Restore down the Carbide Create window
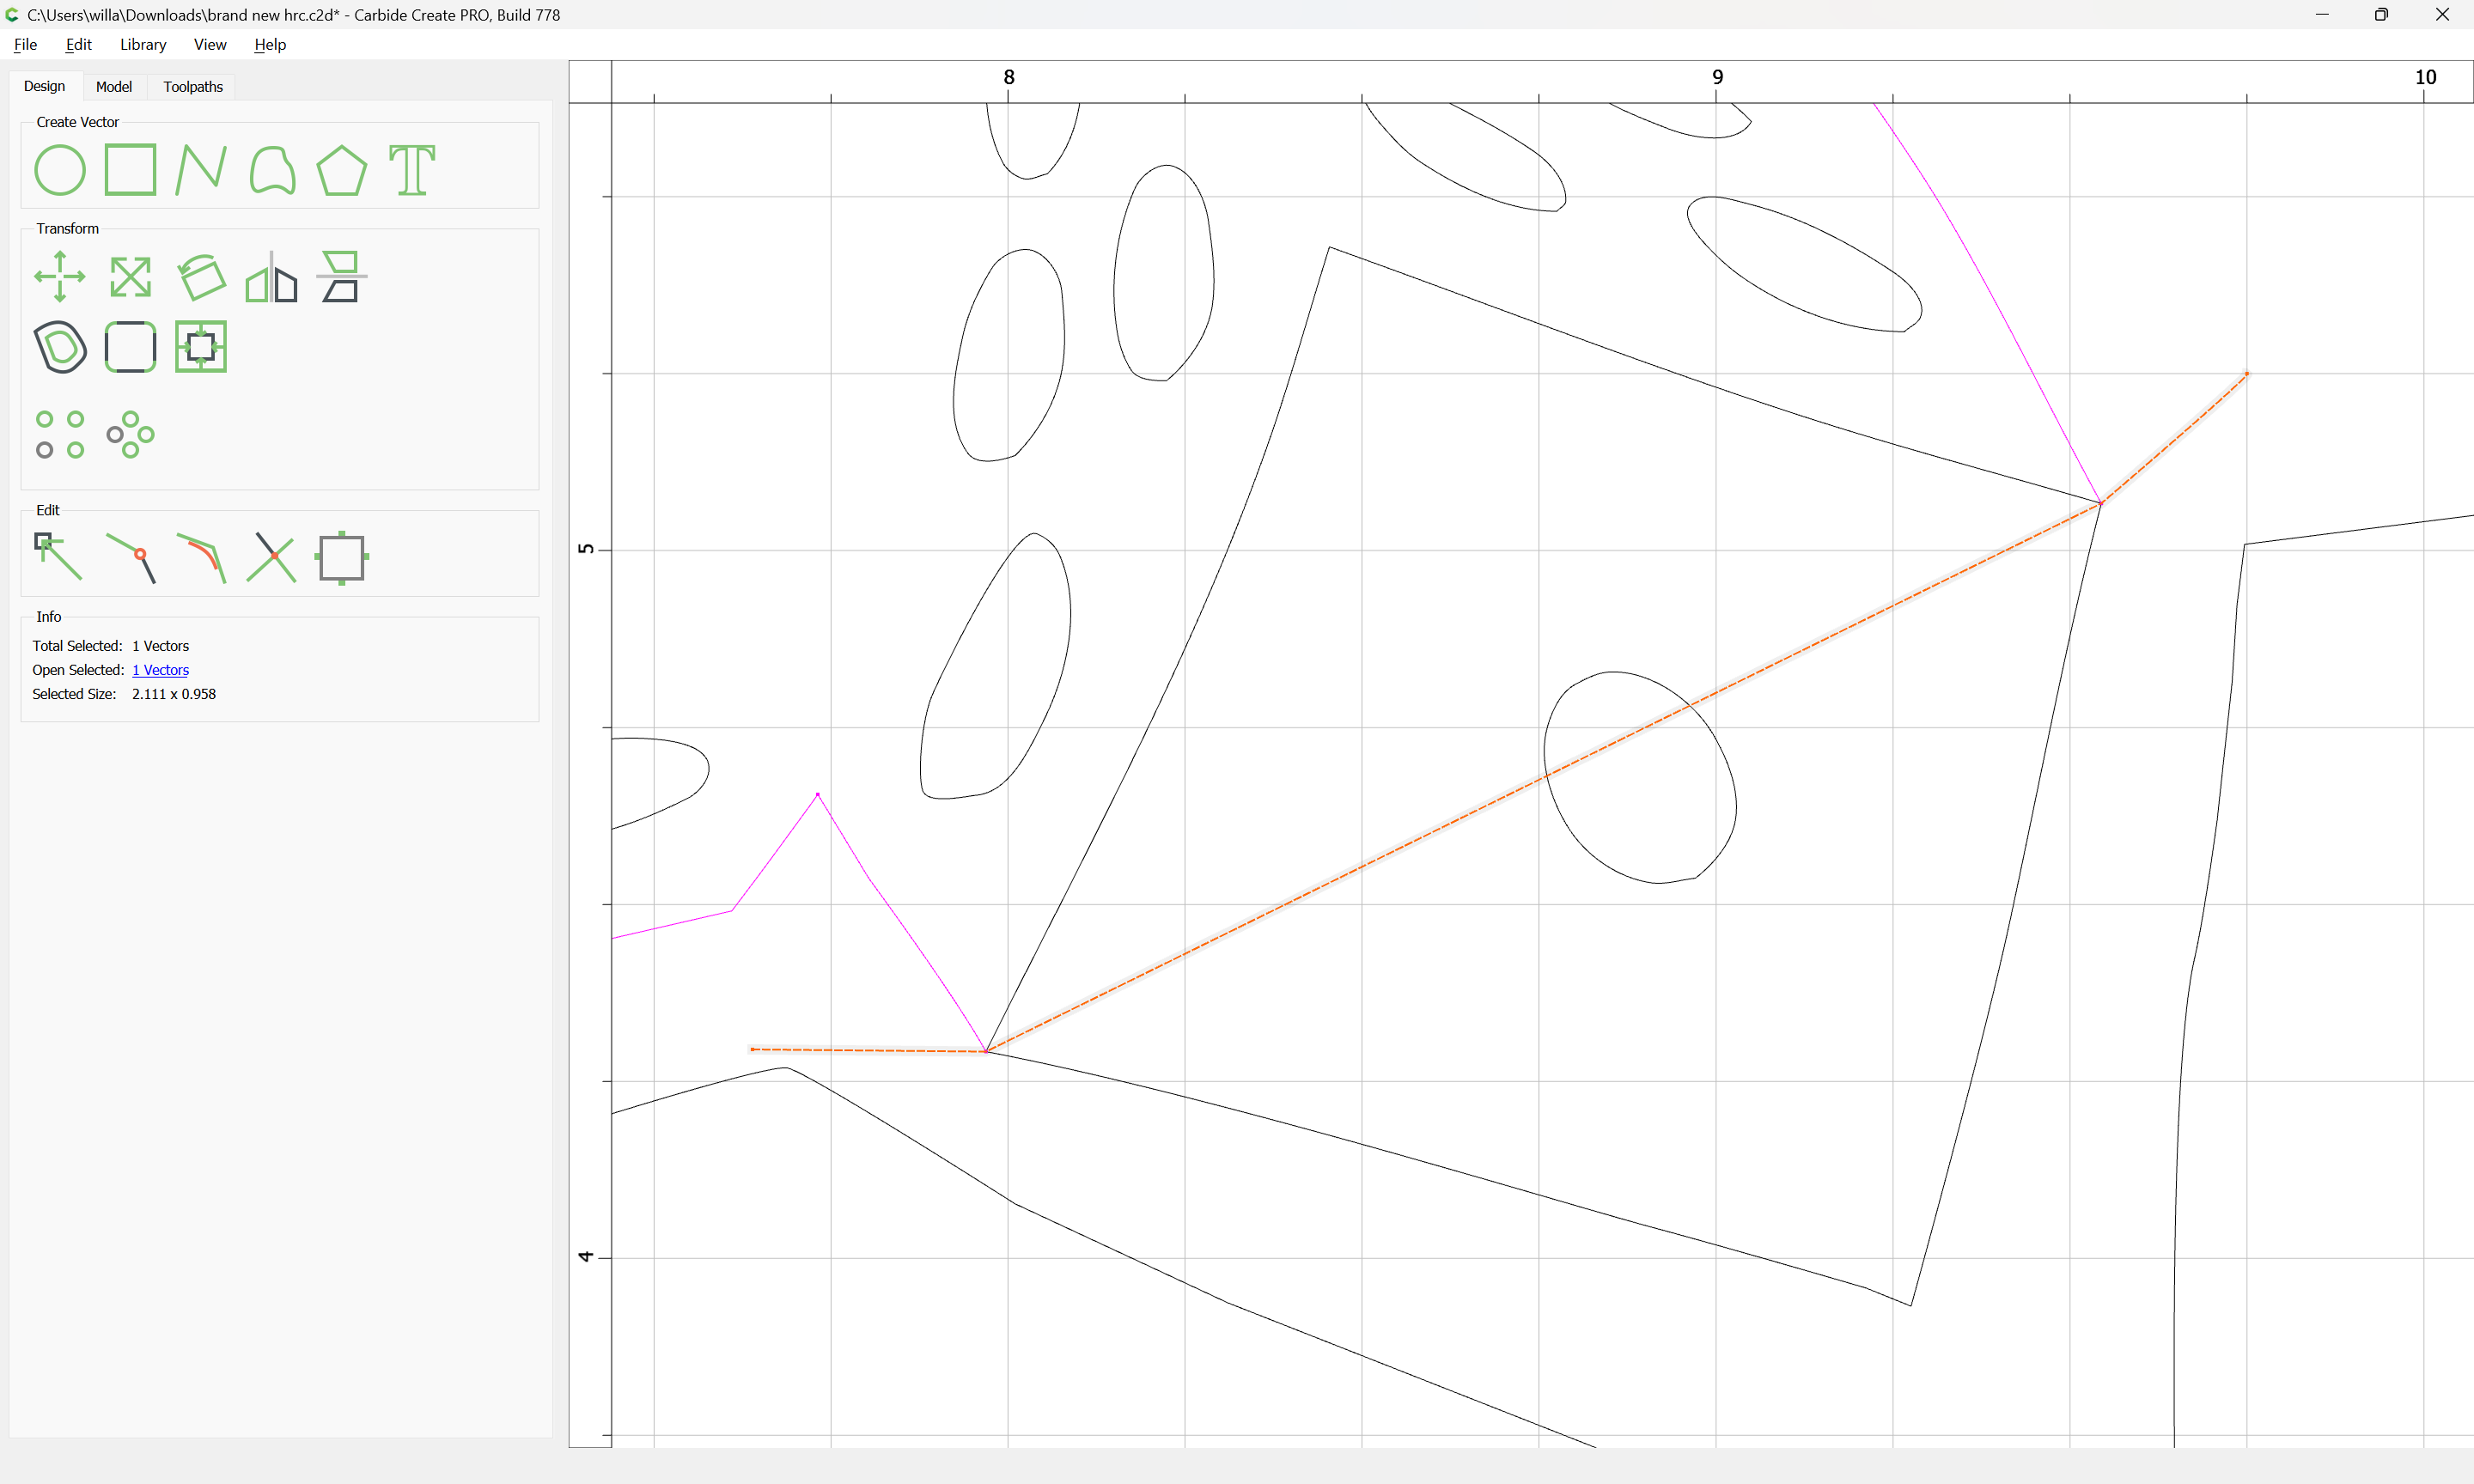 point(2381,14)
